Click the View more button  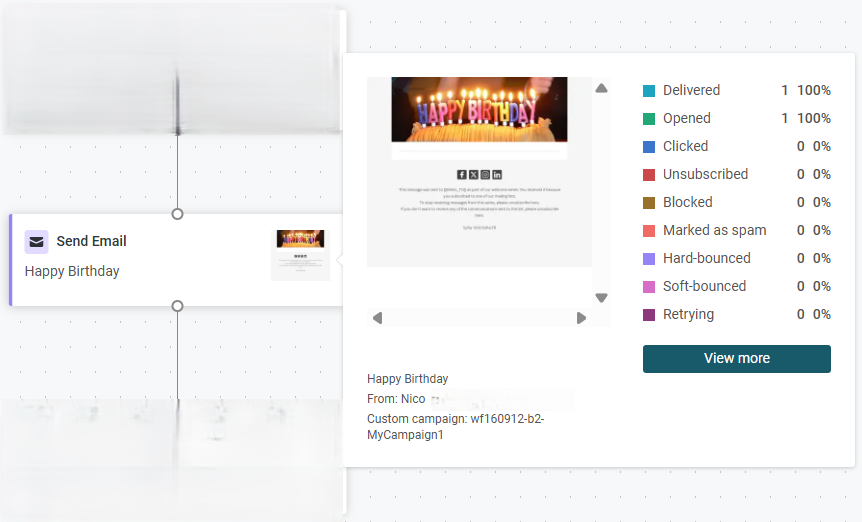pos(737,359)
